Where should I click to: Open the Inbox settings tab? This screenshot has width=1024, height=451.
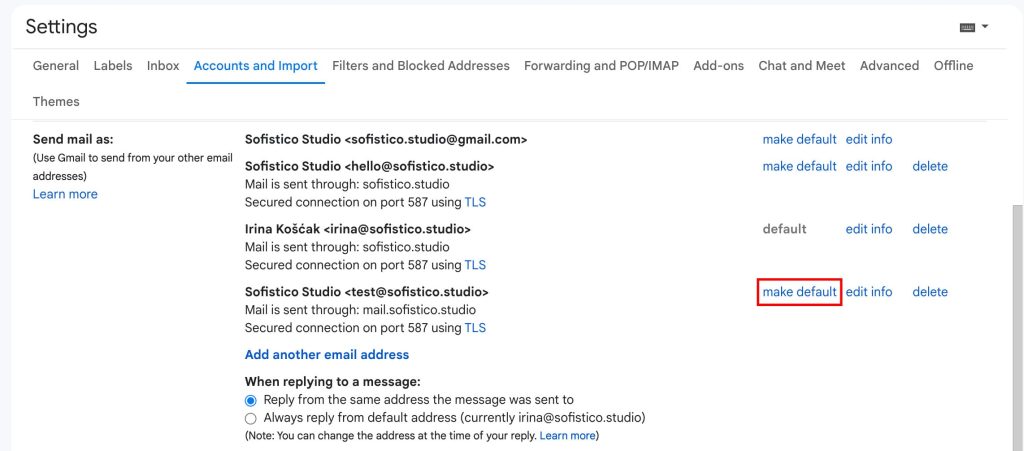point(163,66)
